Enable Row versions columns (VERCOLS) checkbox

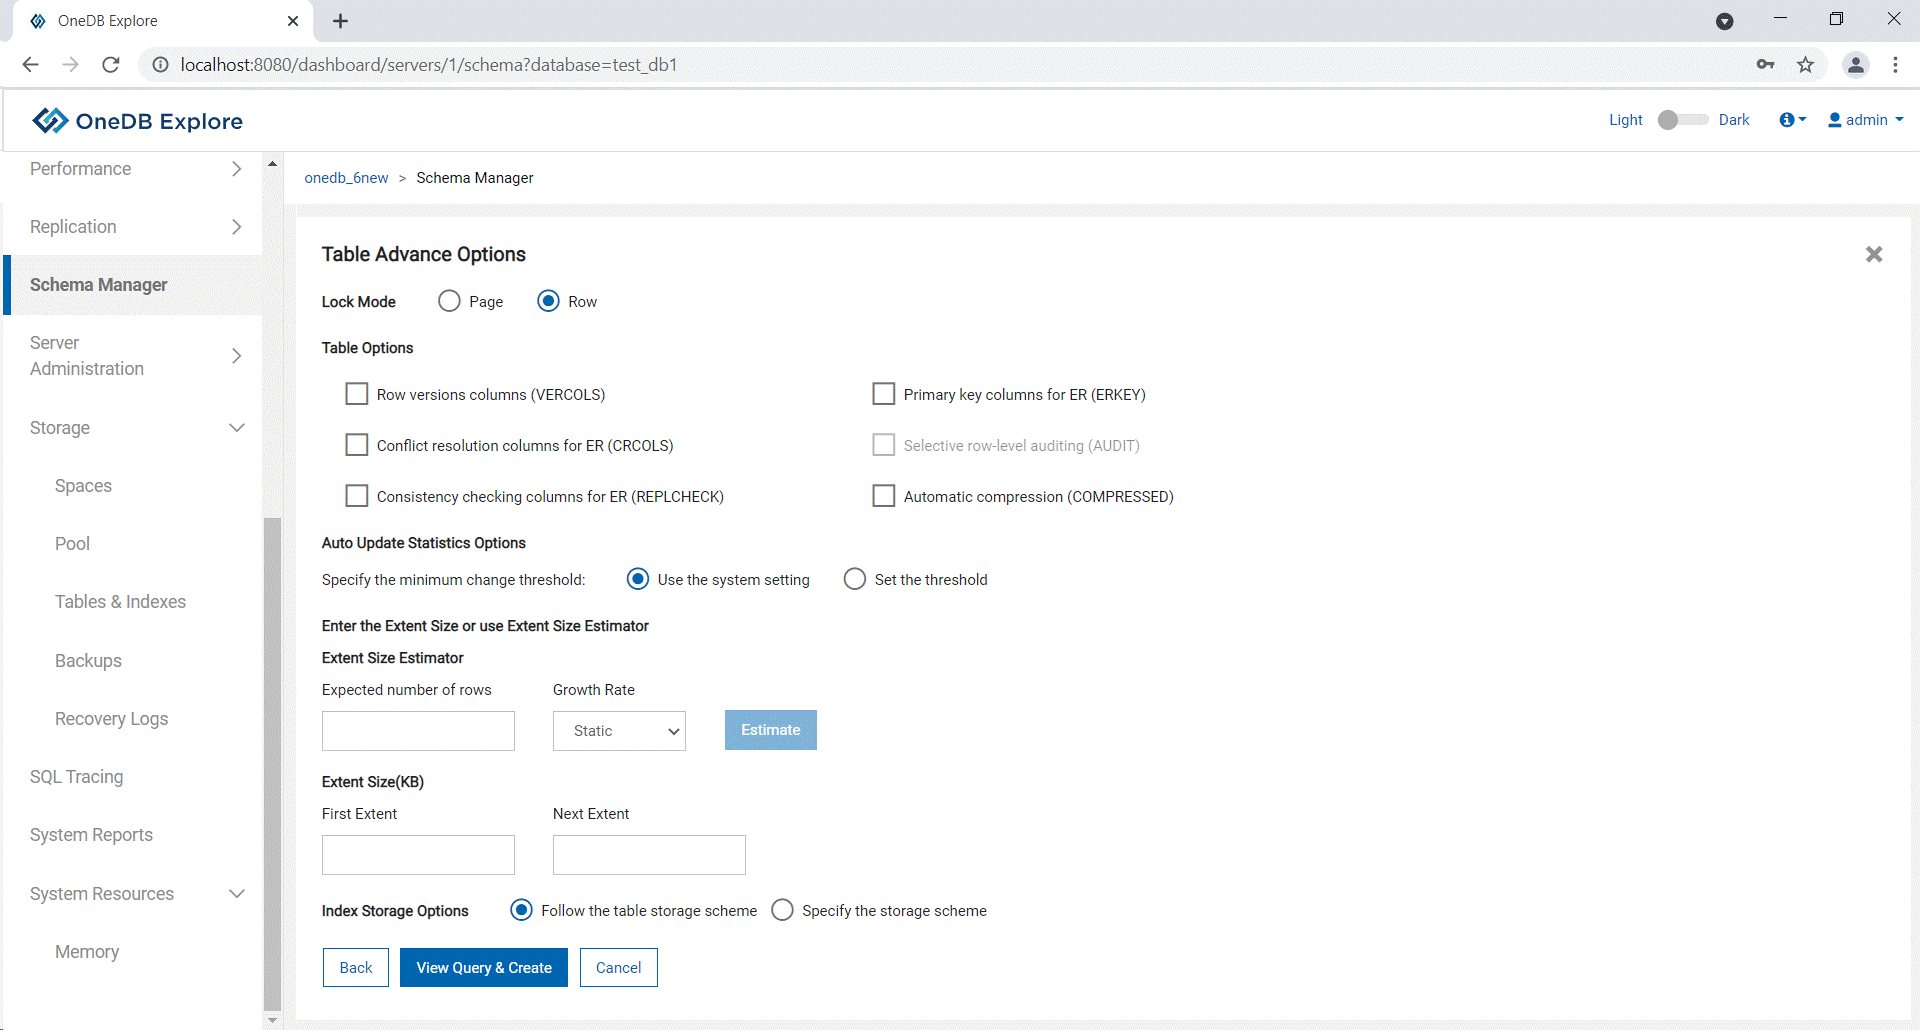point(357,394)
